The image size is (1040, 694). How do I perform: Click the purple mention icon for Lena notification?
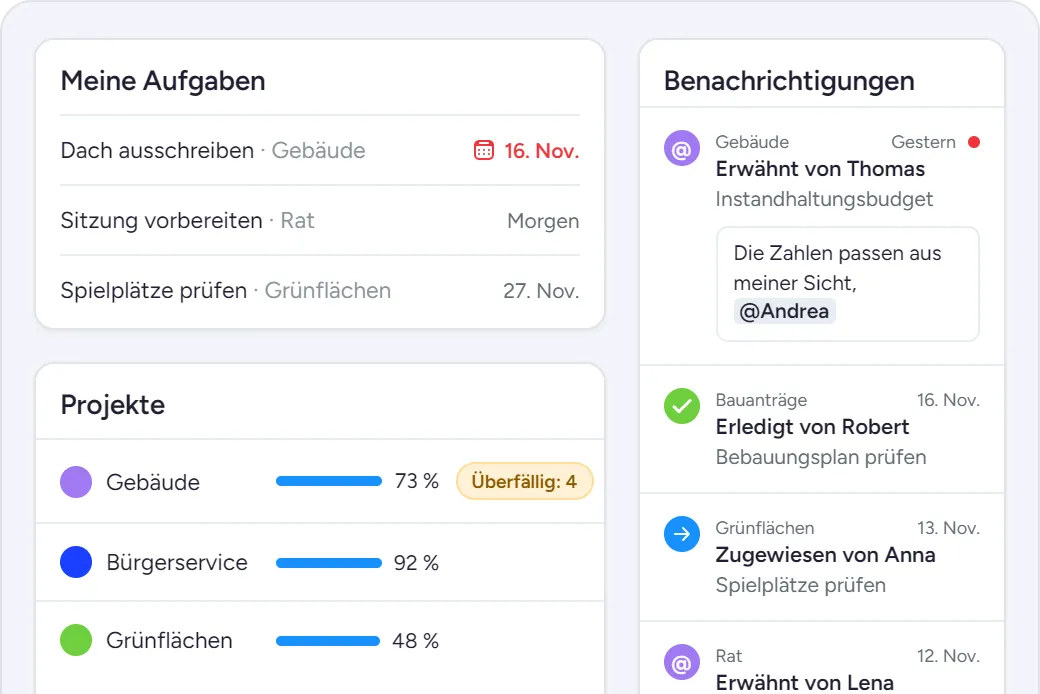tap(682, 662)
